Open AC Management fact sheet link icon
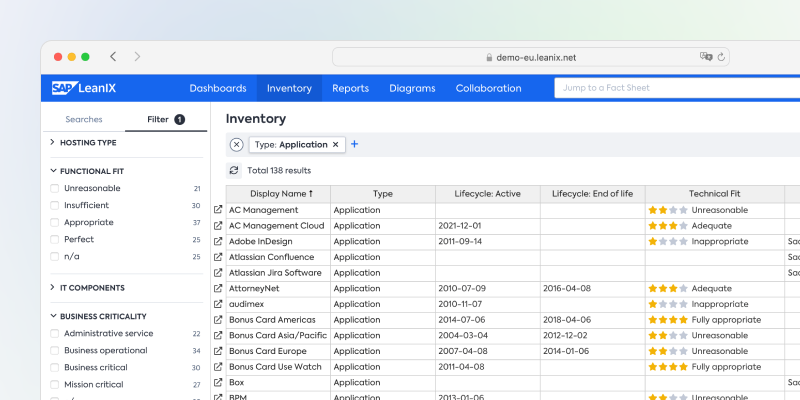Image resolution: width=800 pixels, height=400 pixels. 218,210
